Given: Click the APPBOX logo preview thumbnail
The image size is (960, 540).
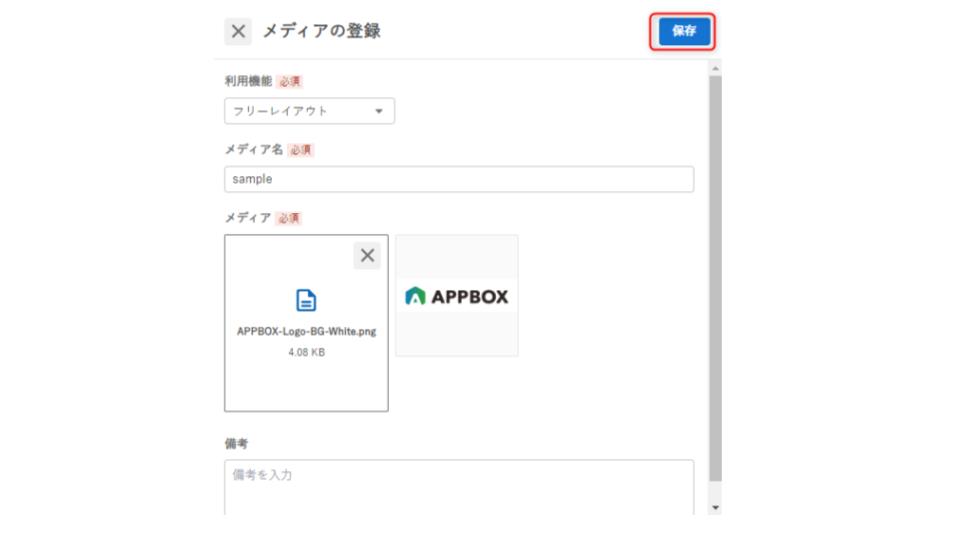Looking at the screenshot, I should tap(457, 296).
